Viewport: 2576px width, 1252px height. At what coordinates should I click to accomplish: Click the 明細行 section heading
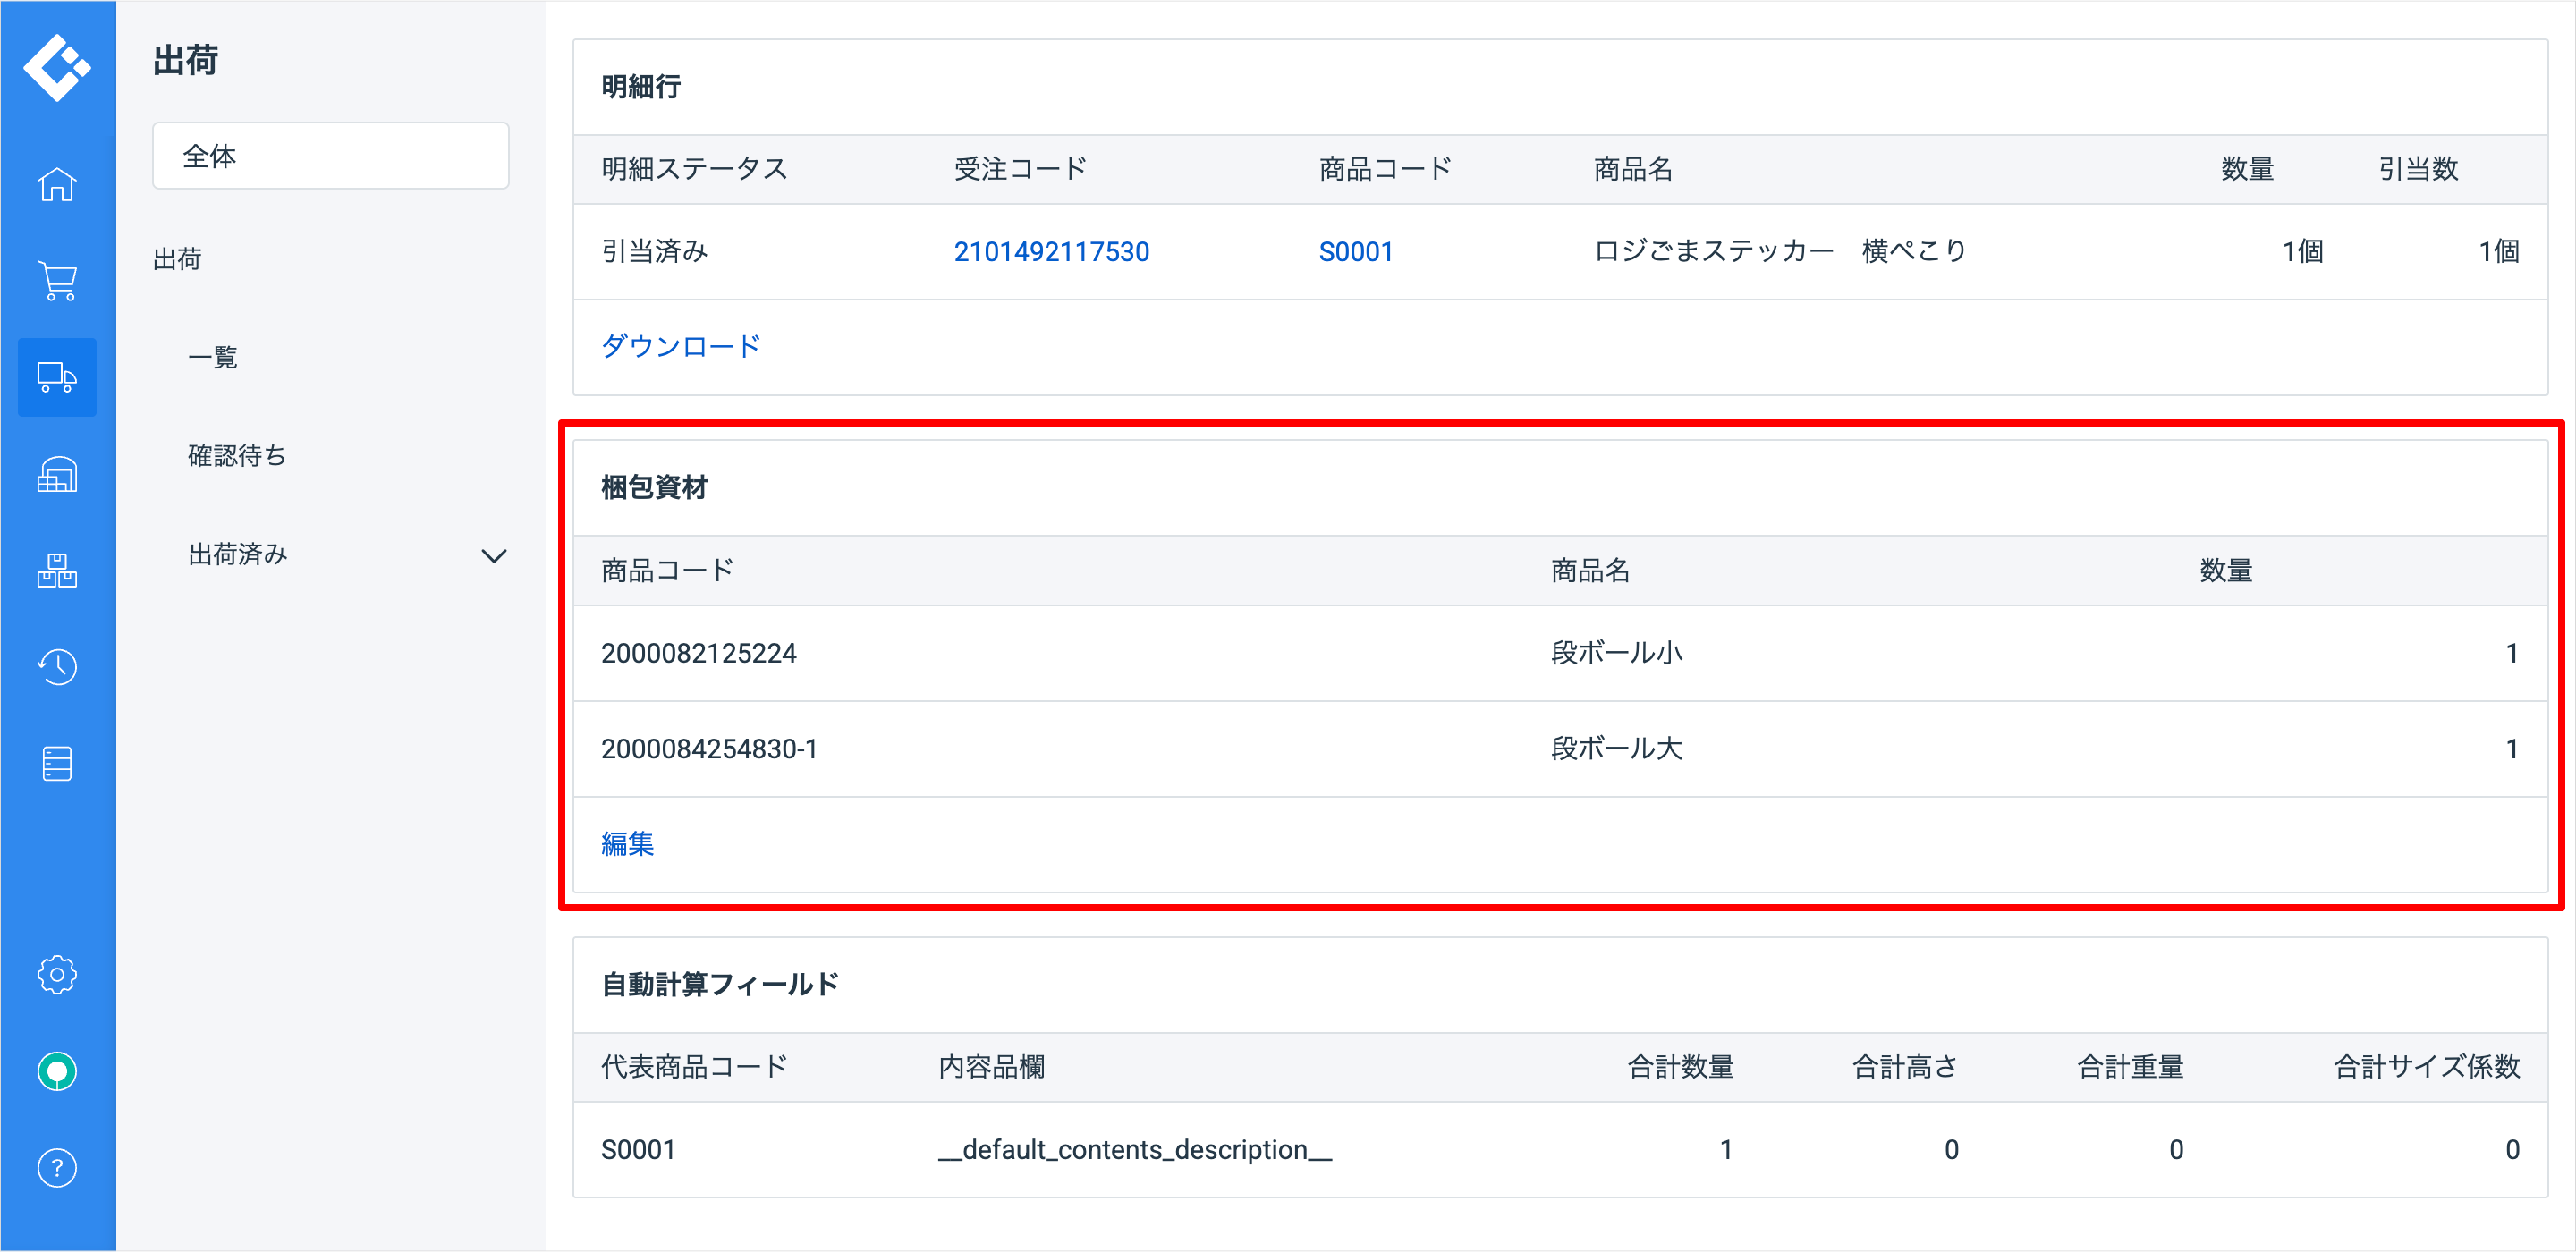(x=641, y=87)
